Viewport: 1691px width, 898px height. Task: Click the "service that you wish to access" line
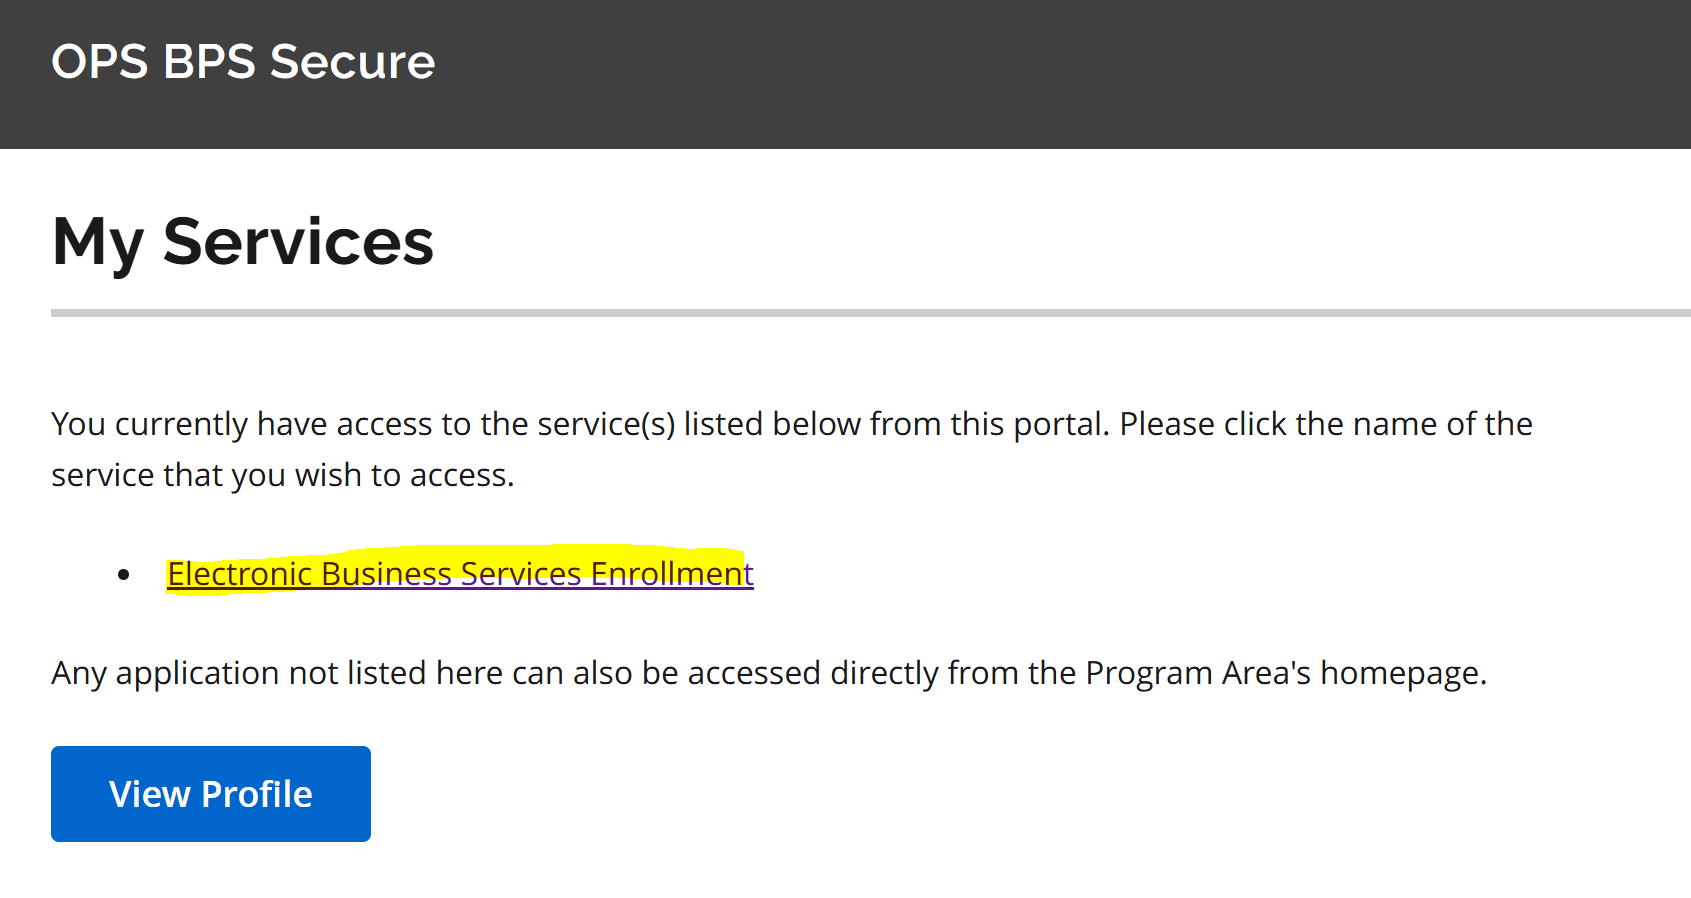coord(282,475)
